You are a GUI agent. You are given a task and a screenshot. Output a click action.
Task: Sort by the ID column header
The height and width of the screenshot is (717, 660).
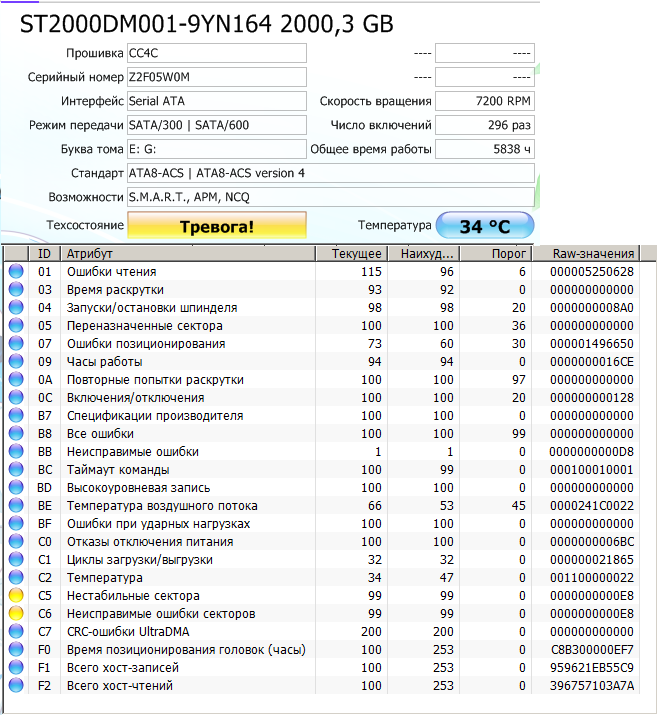point(45,254)
